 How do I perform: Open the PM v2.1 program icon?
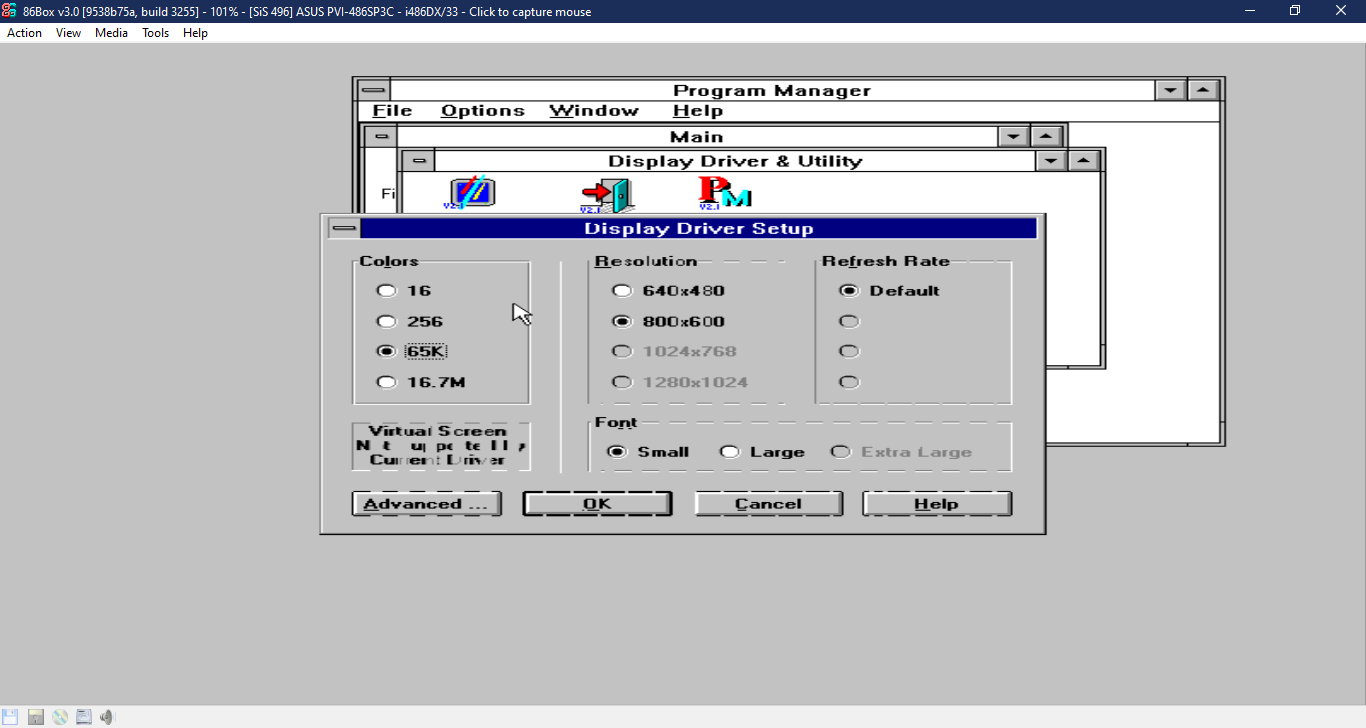click(x=722, y=192)
